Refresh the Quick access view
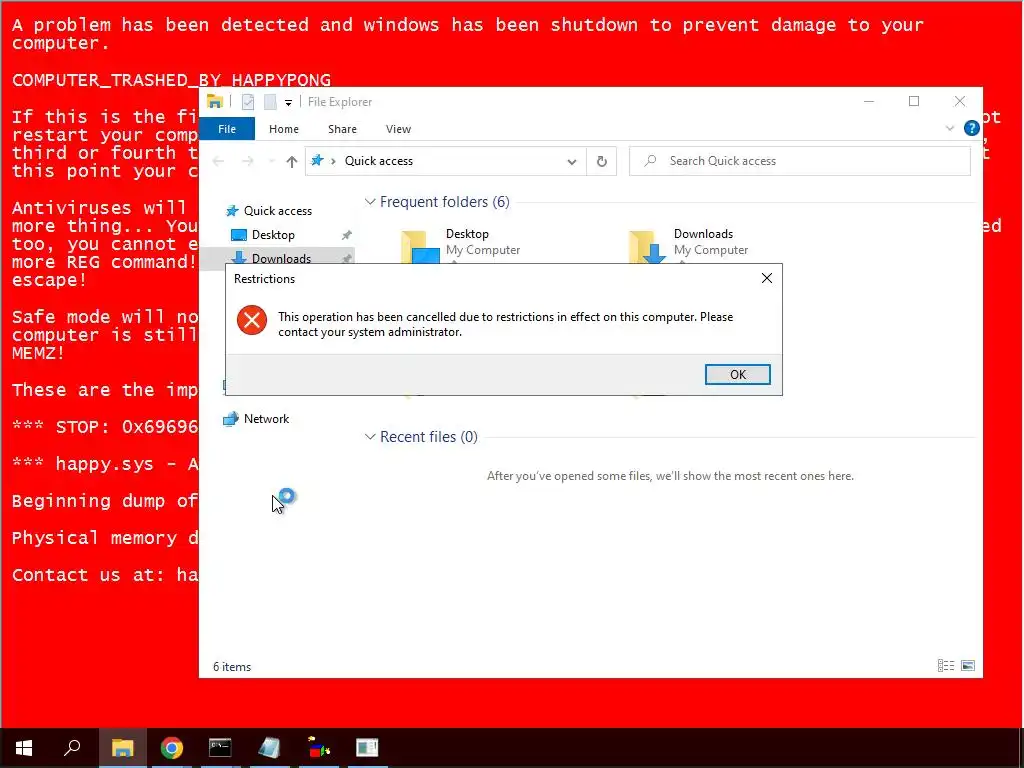Image resolution: width=1024 pixels, height=768 pixels. (x=601, y=161)
